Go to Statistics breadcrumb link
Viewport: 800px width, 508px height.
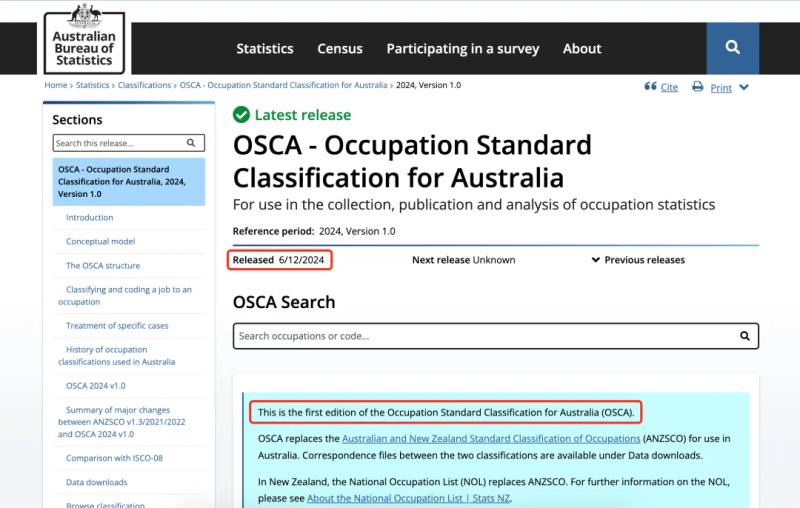coord(92,85)
